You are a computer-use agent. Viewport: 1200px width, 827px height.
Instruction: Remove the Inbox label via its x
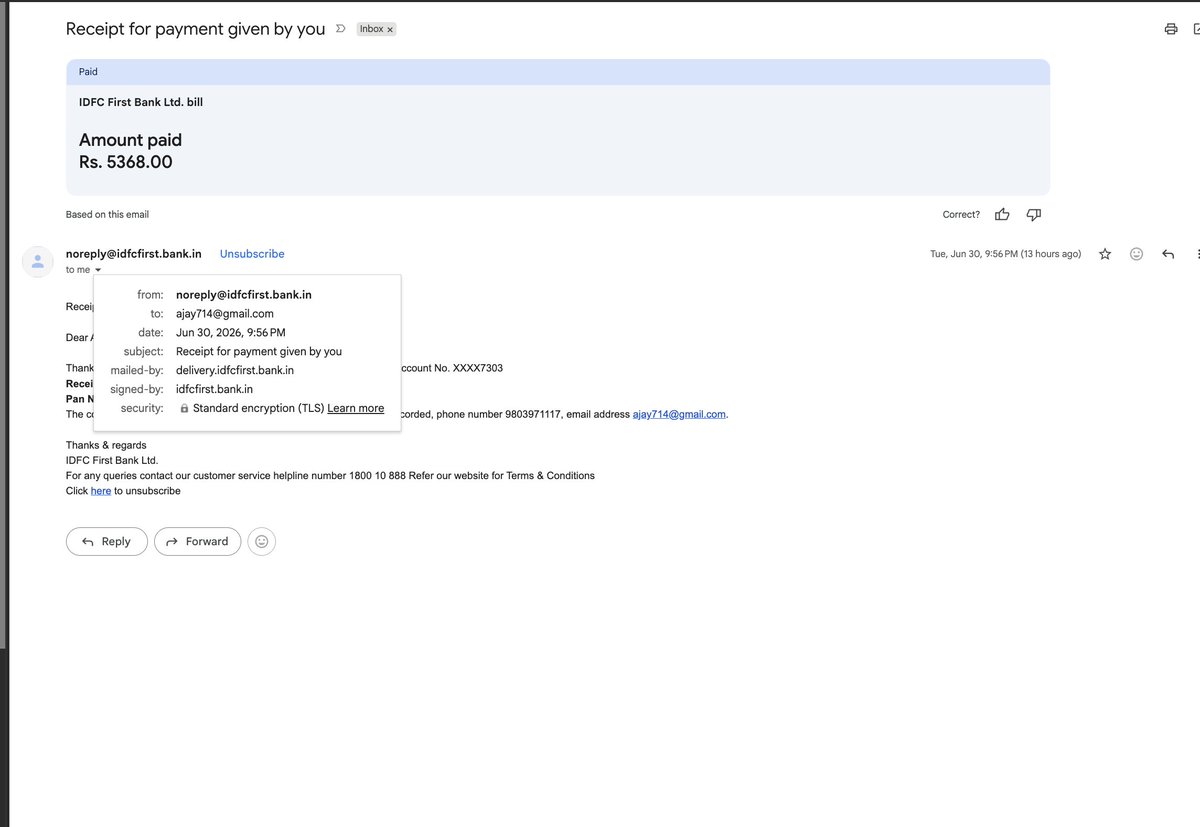pos(390,30)
